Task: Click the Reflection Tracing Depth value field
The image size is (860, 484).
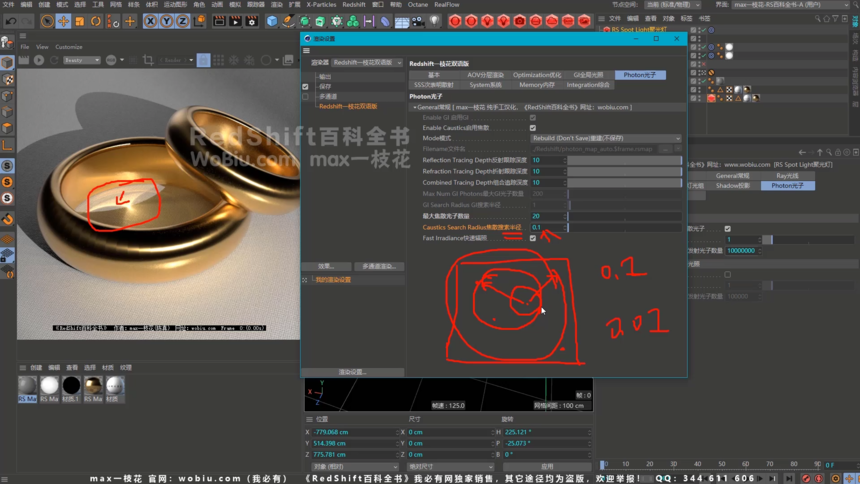Action: (x=547, y=160)
